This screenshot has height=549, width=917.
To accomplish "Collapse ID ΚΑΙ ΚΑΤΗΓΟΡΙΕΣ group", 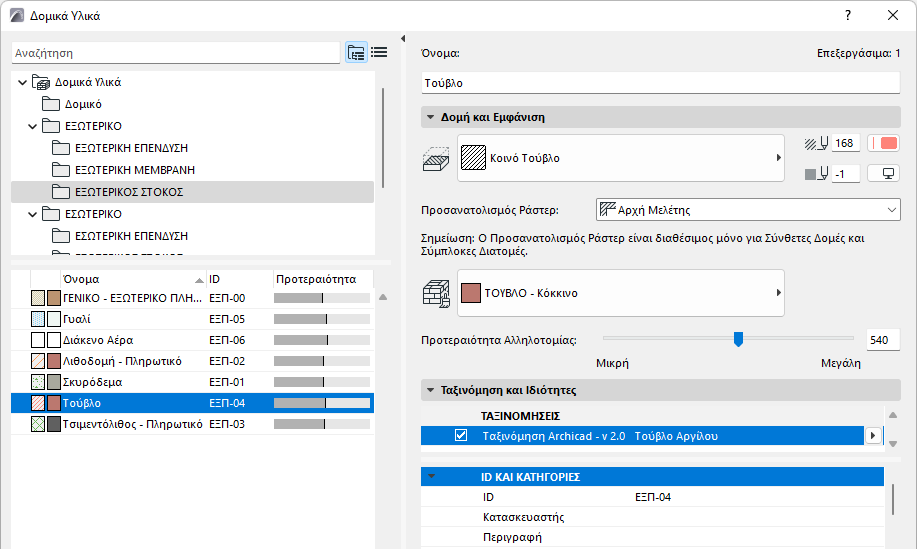I will pos(430,477).
